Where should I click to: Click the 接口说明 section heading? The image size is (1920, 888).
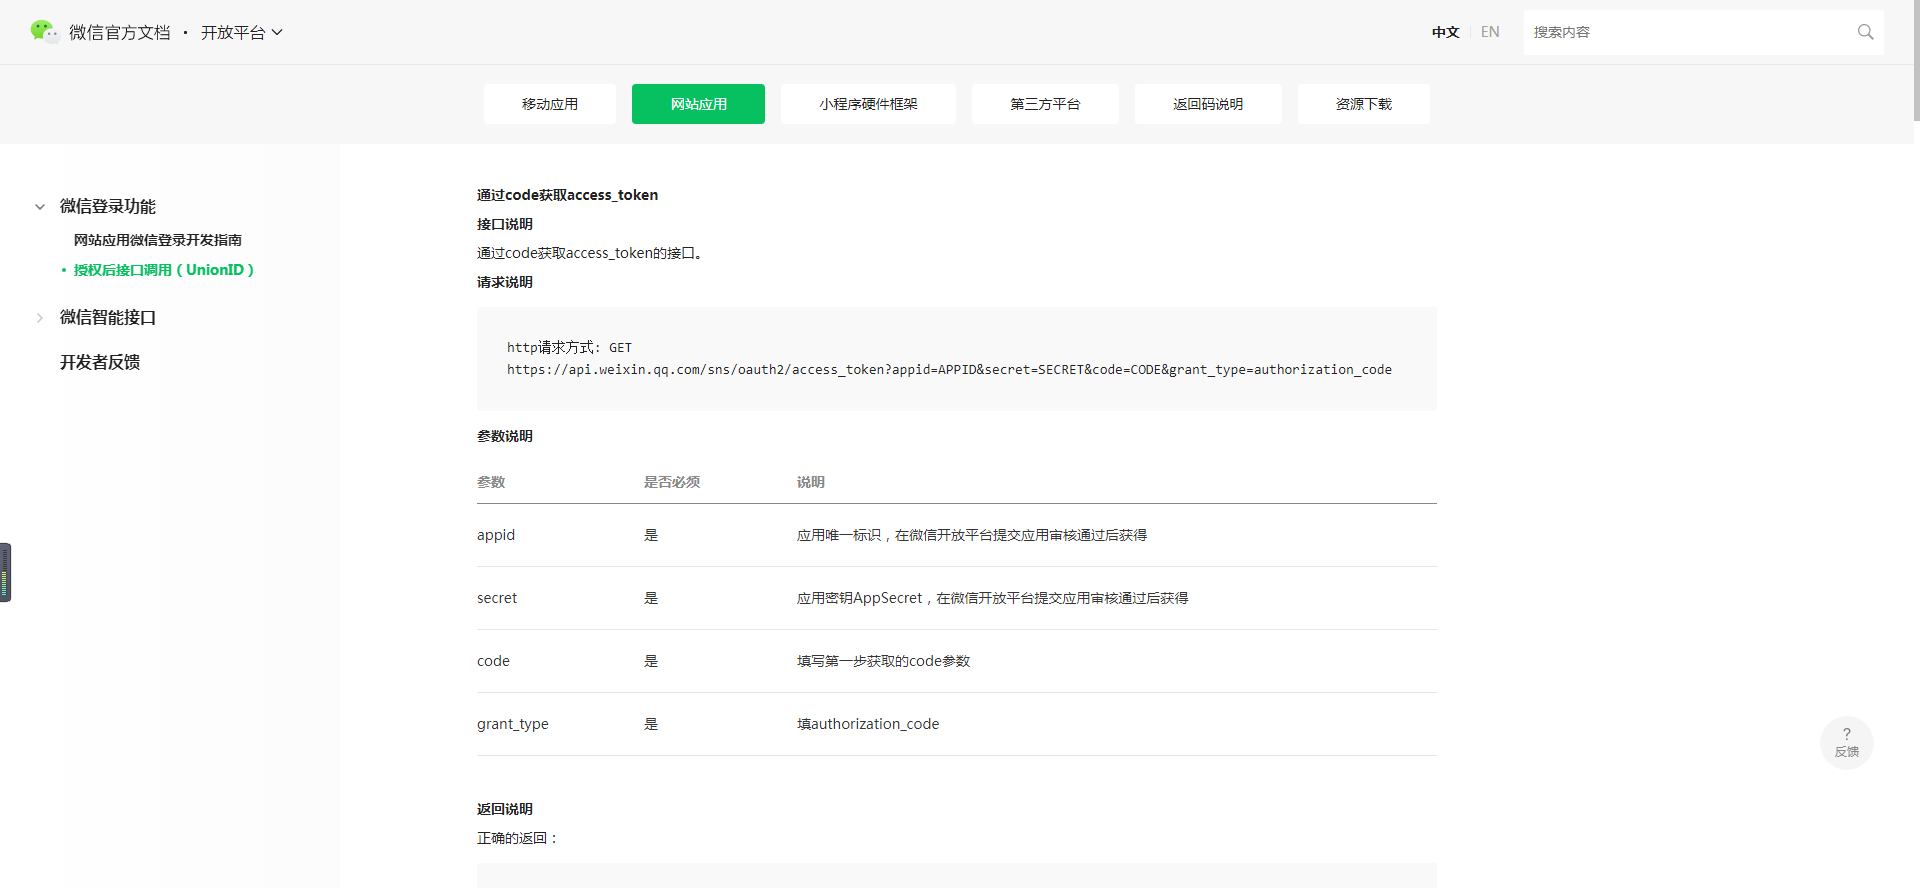pos(505,224)
